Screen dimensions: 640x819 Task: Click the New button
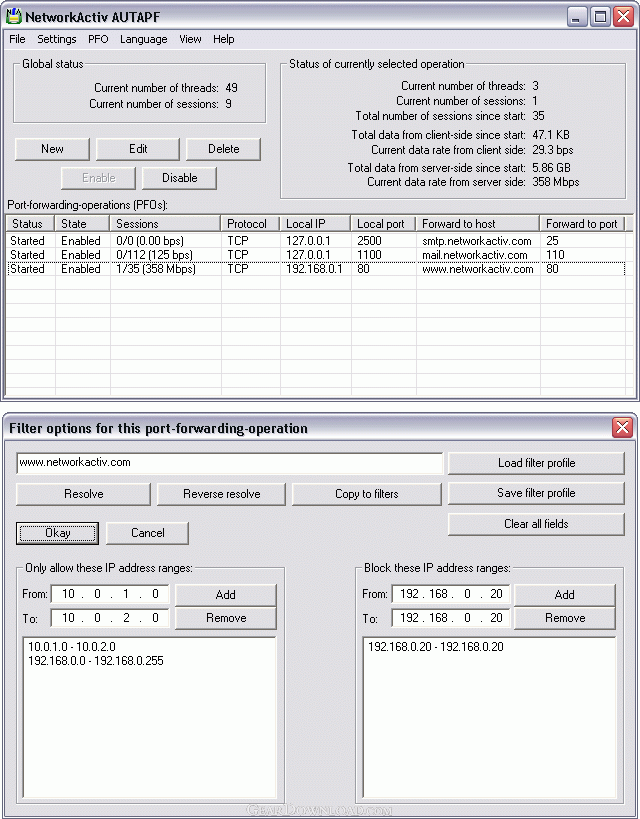[x=52, y=149]
